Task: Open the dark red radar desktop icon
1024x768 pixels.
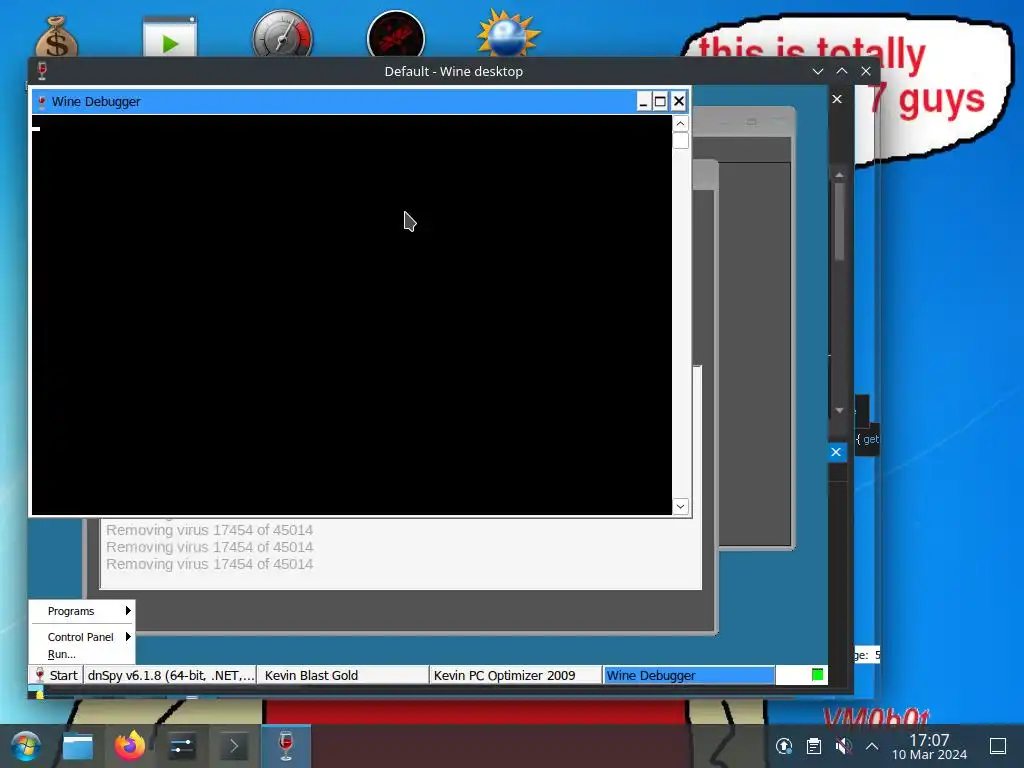Action: pos(396,34)
